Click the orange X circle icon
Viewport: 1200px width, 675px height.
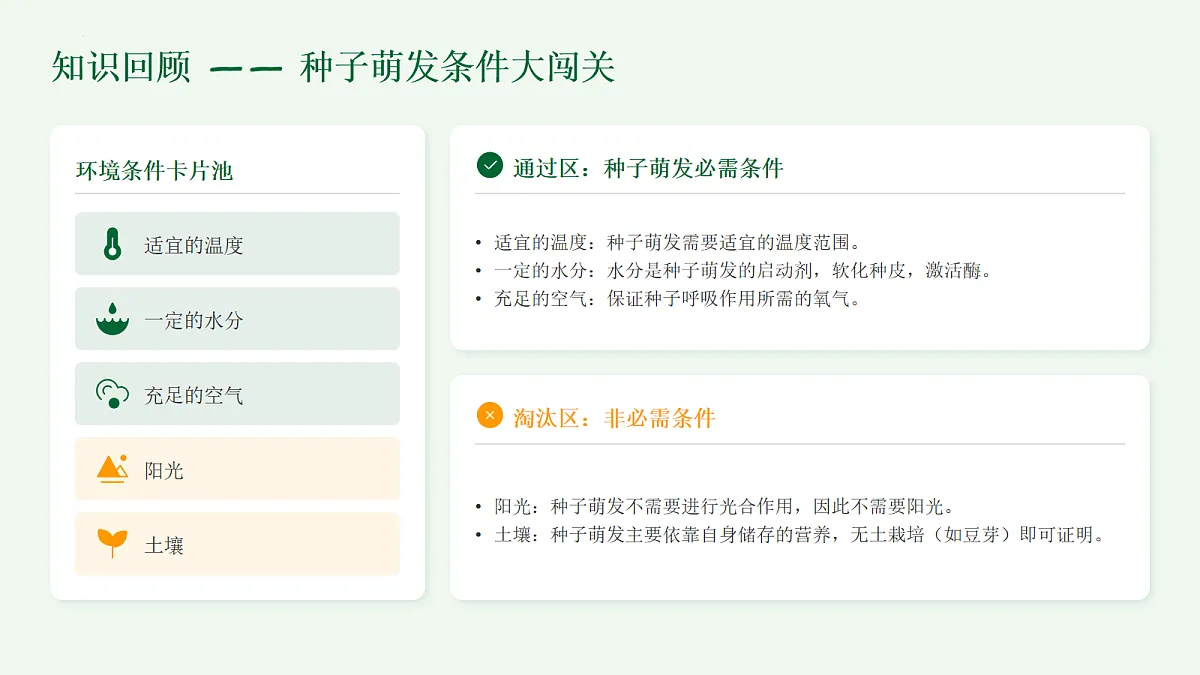(x=489, y=415)
